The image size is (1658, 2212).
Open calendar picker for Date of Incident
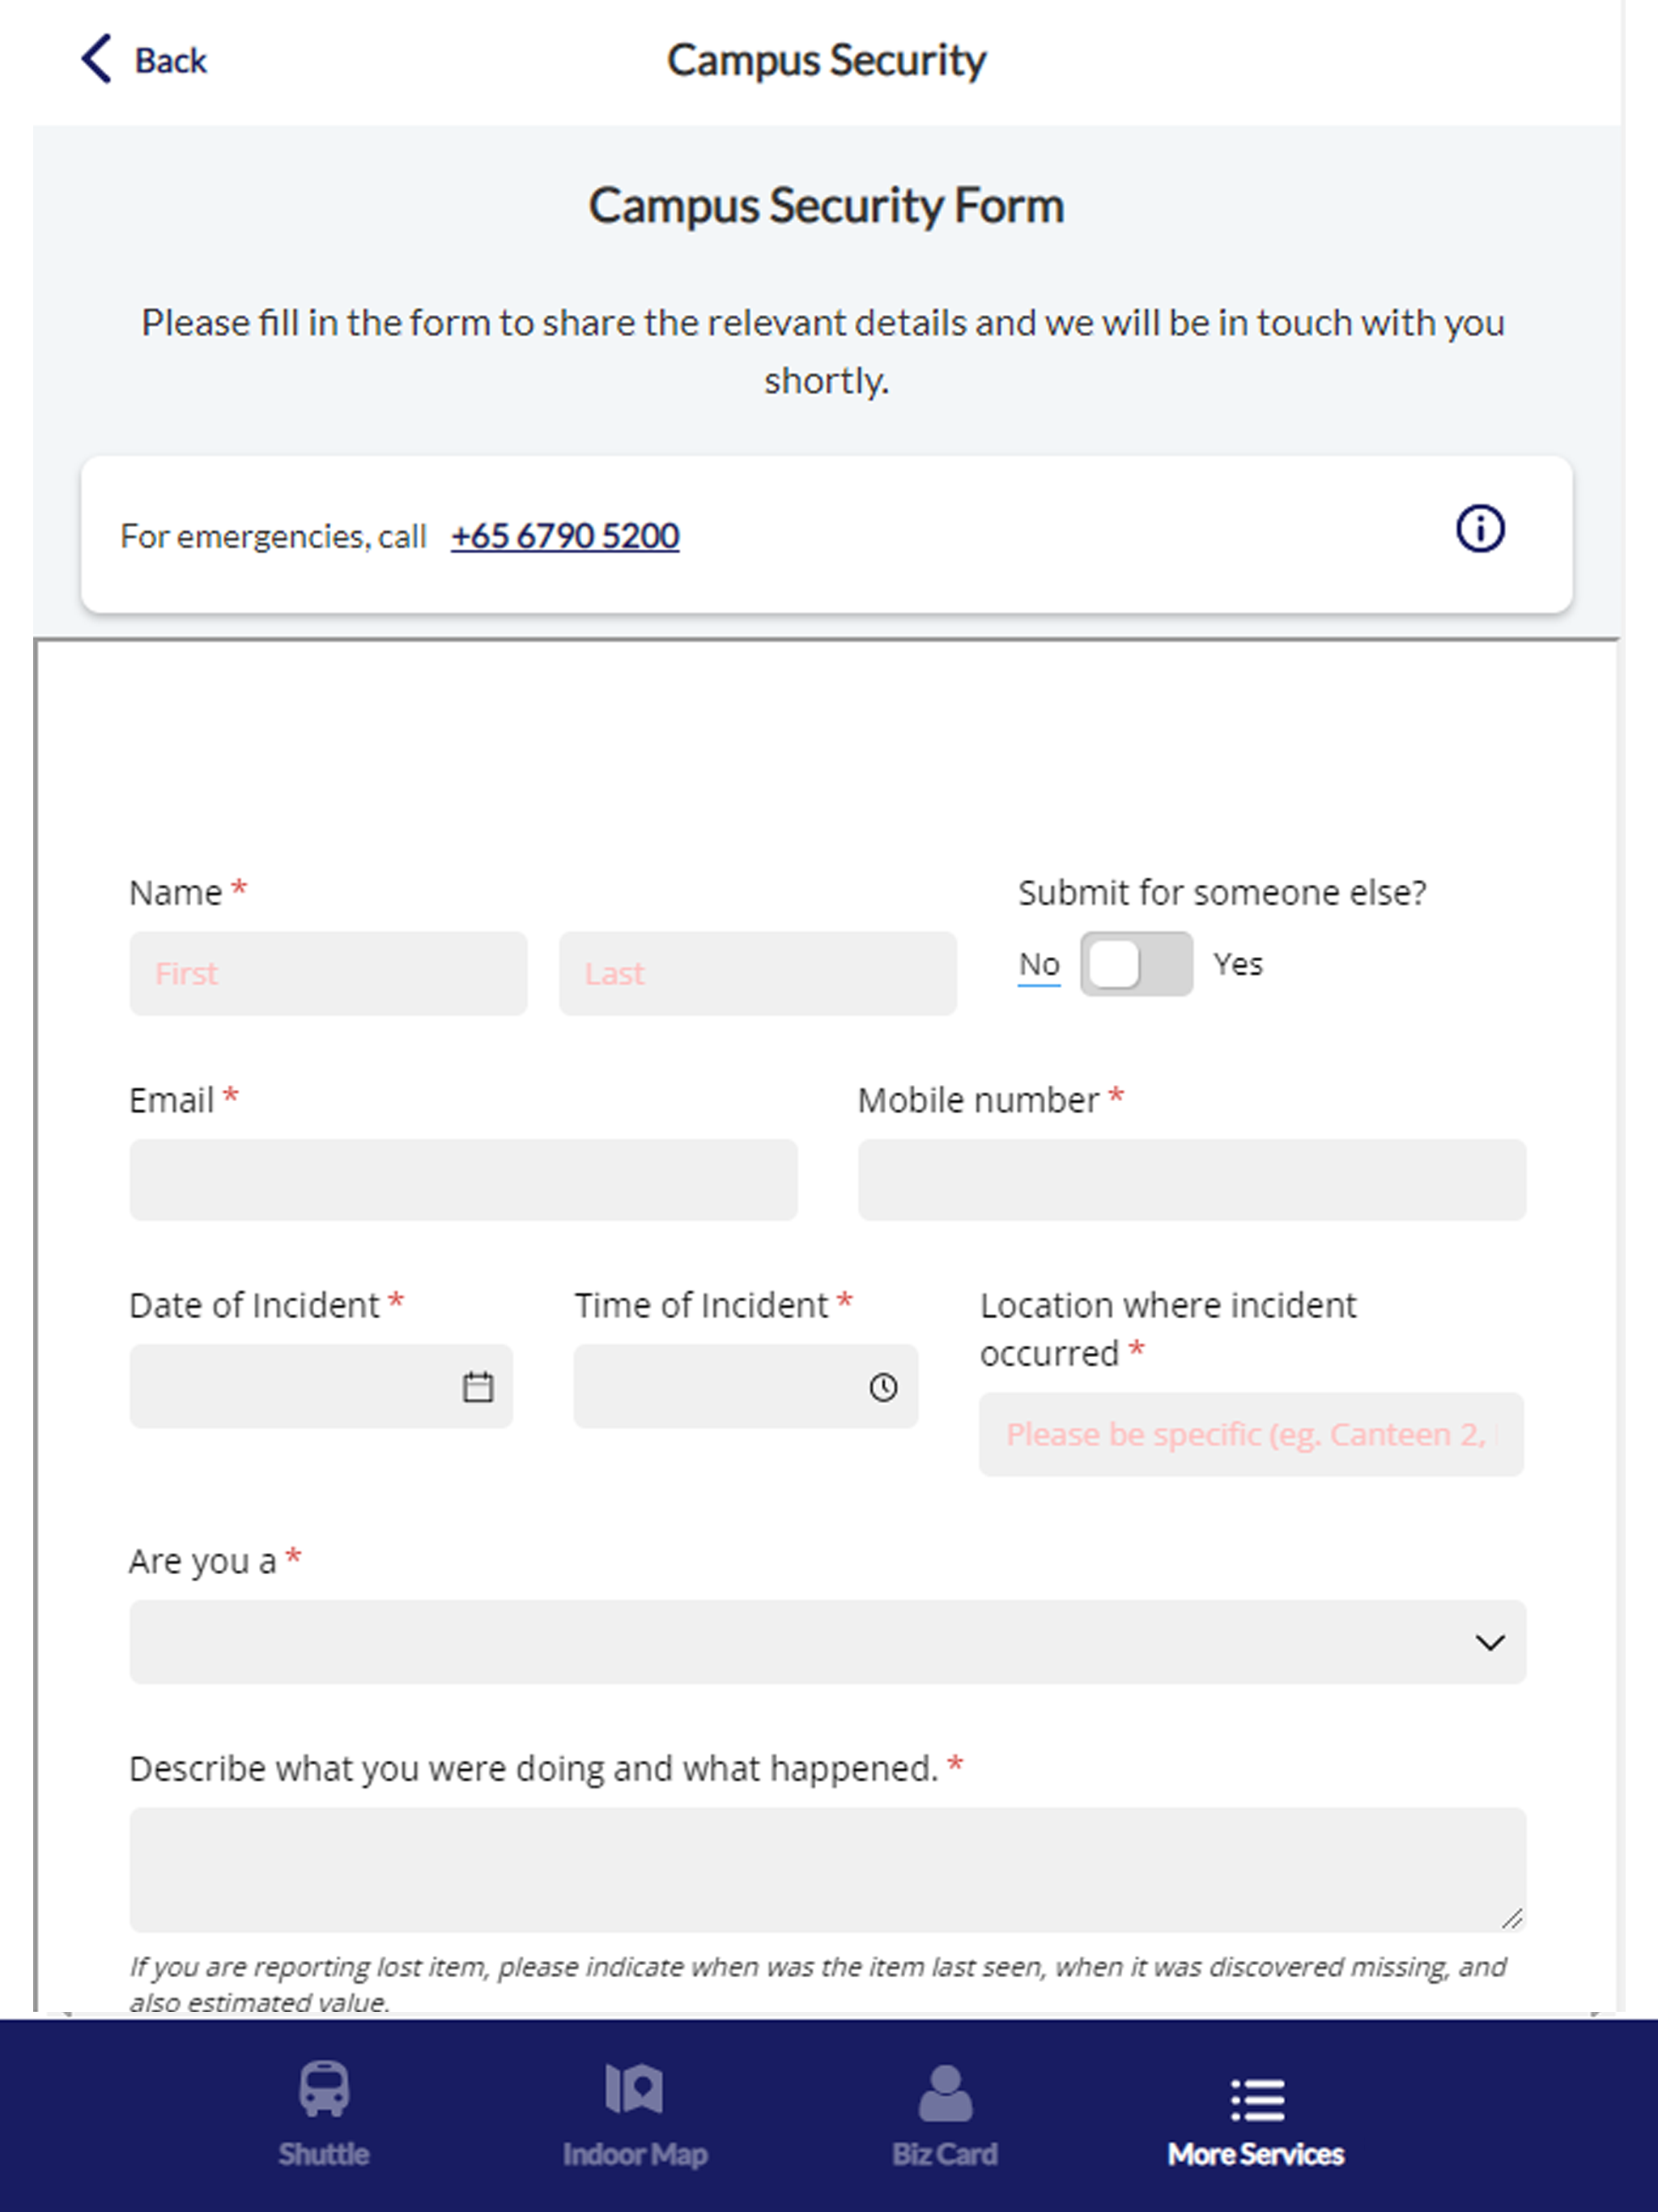478,1387
